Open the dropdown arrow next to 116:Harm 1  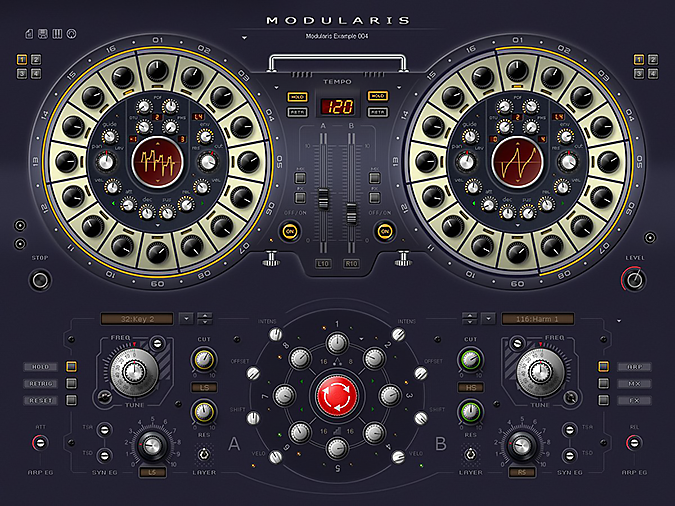[488, 319]
